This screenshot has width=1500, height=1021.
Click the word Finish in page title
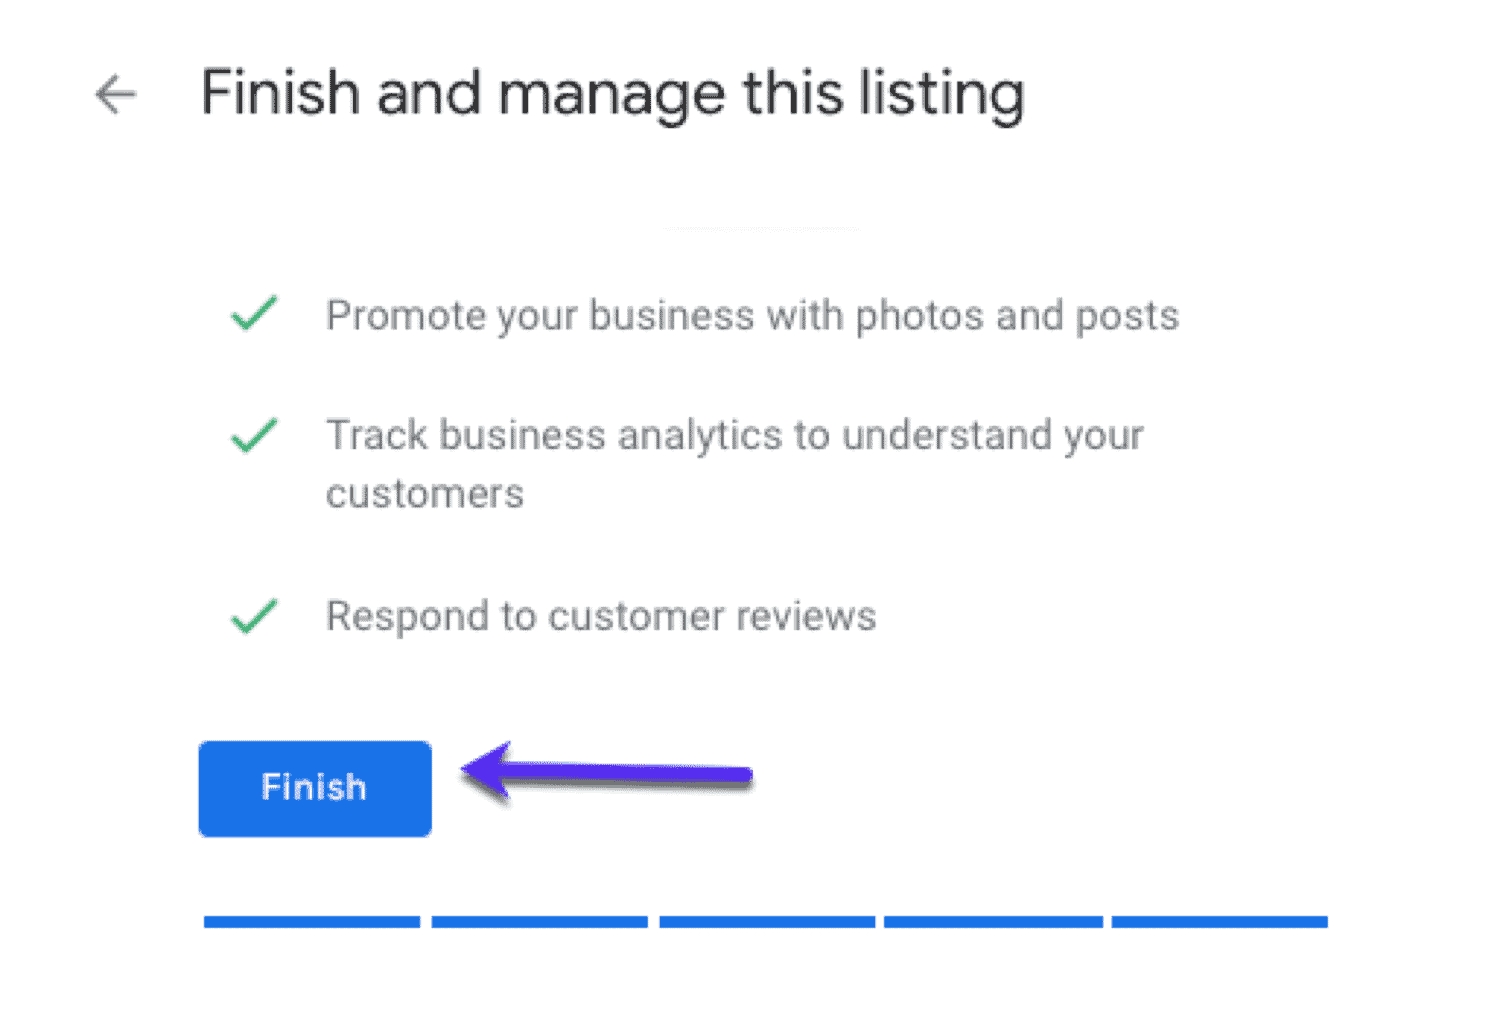281,93
